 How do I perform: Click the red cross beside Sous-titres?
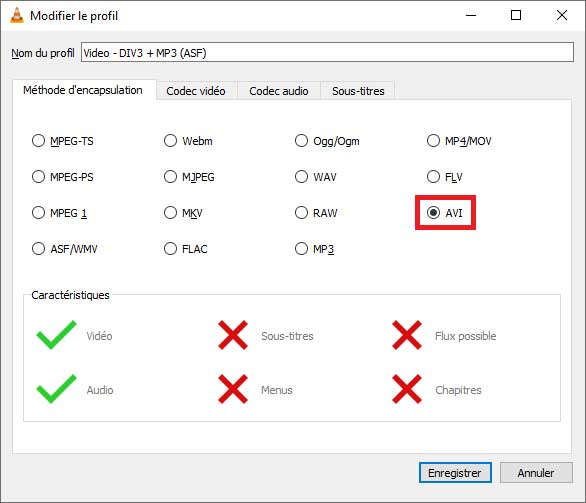(233, 335)
